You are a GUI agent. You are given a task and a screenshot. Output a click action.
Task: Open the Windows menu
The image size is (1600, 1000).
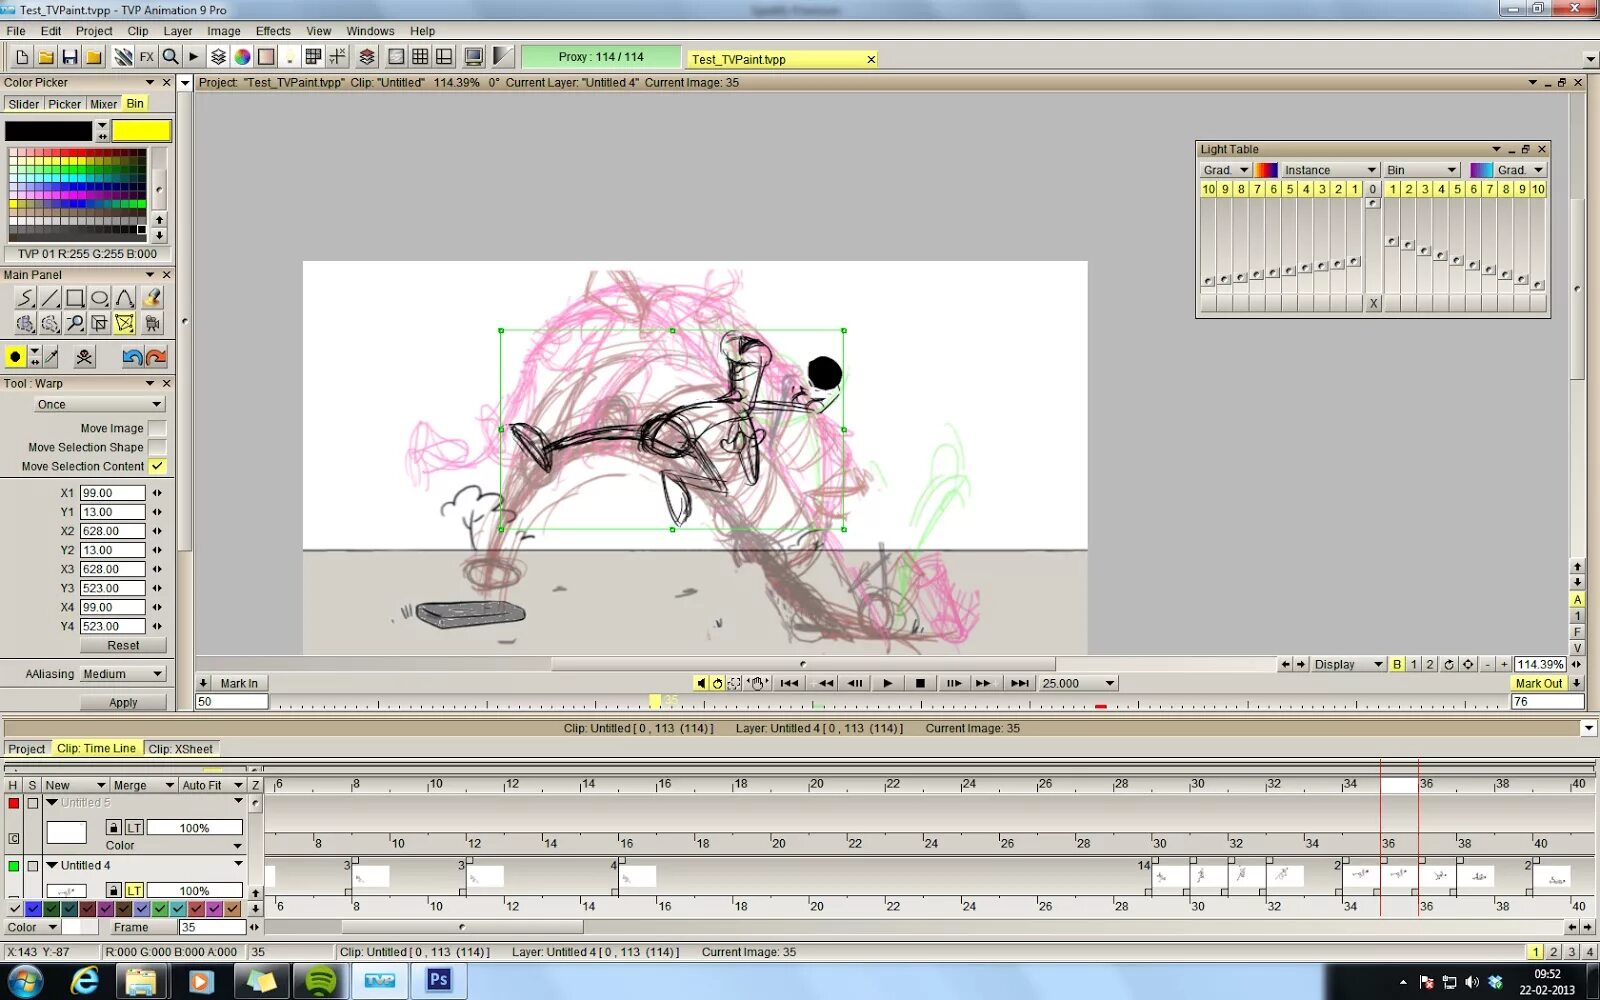coord(370,31)
